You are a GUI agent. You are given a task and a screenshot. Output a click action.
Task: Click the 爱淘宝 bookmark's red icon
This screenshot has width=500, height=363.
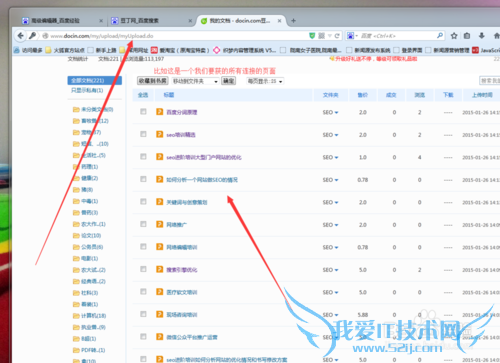[154, 50]
